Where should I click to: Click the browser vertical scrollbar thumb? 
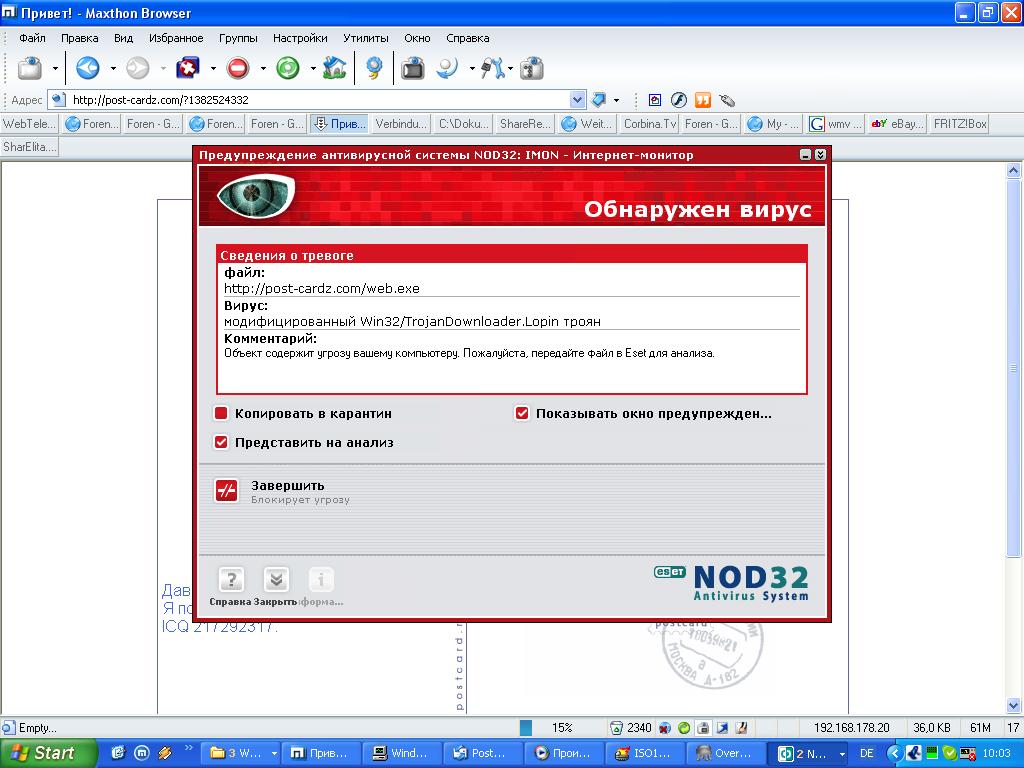pos(1013,369)
